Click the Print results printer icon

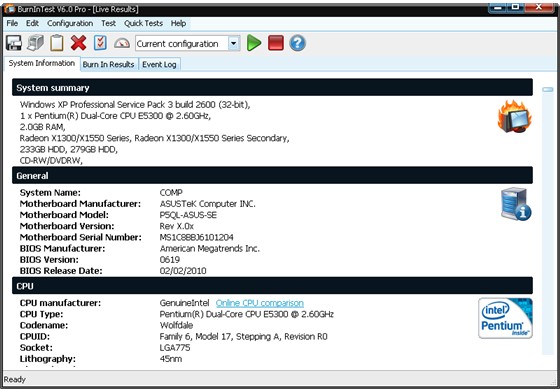pos(35,43)
